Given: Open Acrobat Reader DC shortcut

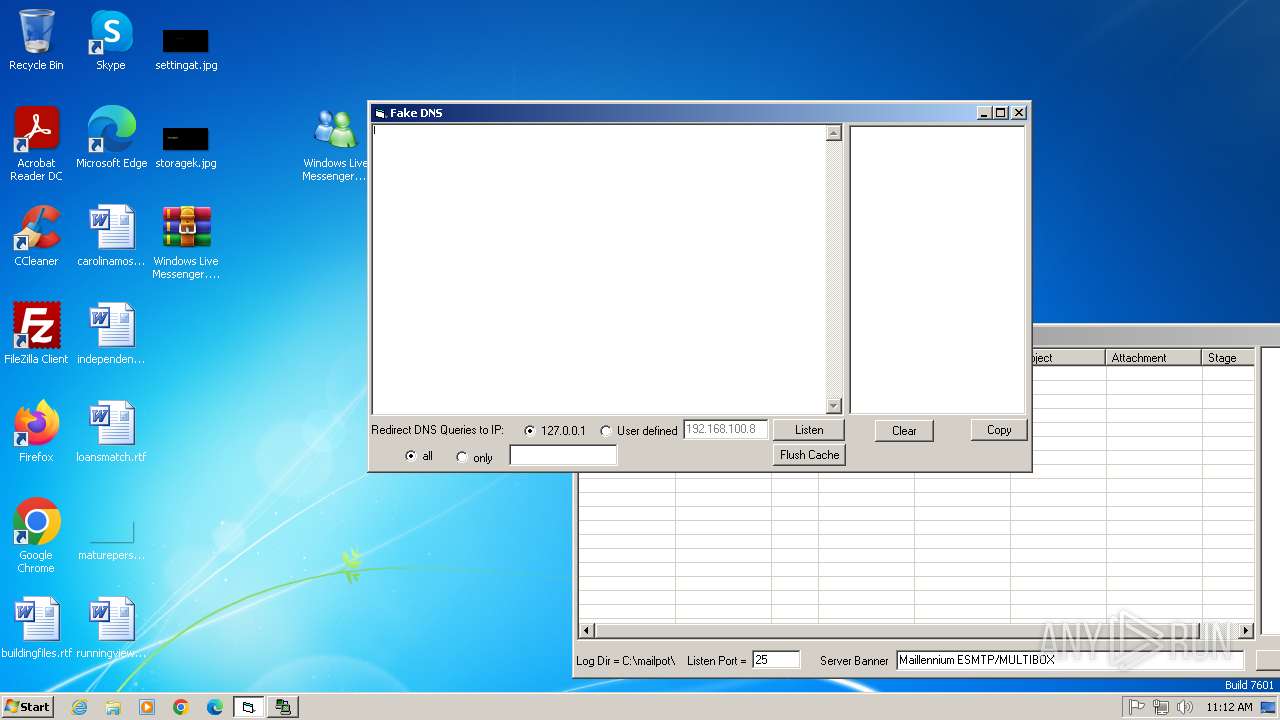Looking at the screenshot, I should point(36,144).
